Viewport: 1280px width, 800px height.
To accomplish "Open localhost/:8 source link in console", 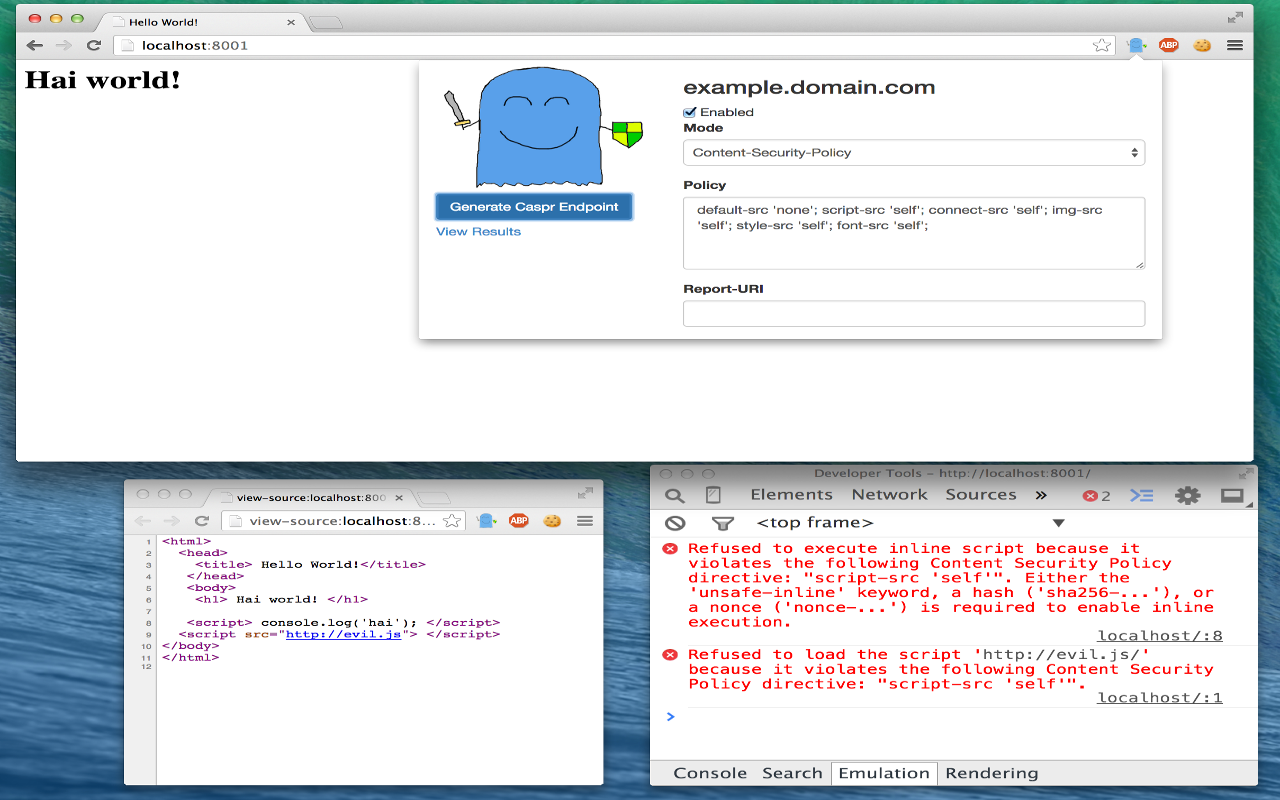I will click(x=1159, y=636).
